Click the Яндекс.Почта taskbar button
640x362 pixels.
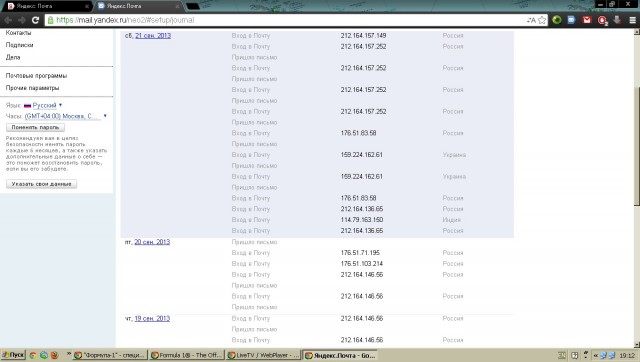click(x=340, y=355)
